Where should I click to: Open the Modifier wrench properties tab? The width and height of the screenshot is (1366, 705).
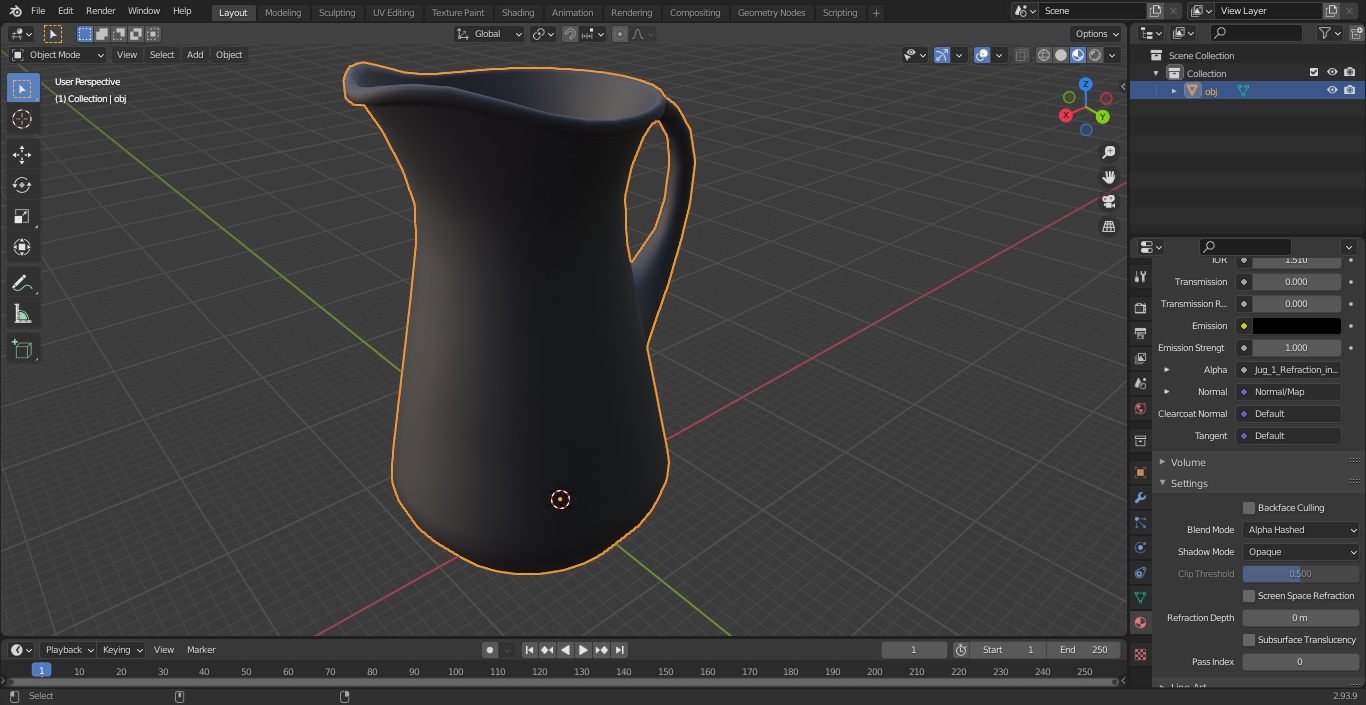(x=1140, y=497)
